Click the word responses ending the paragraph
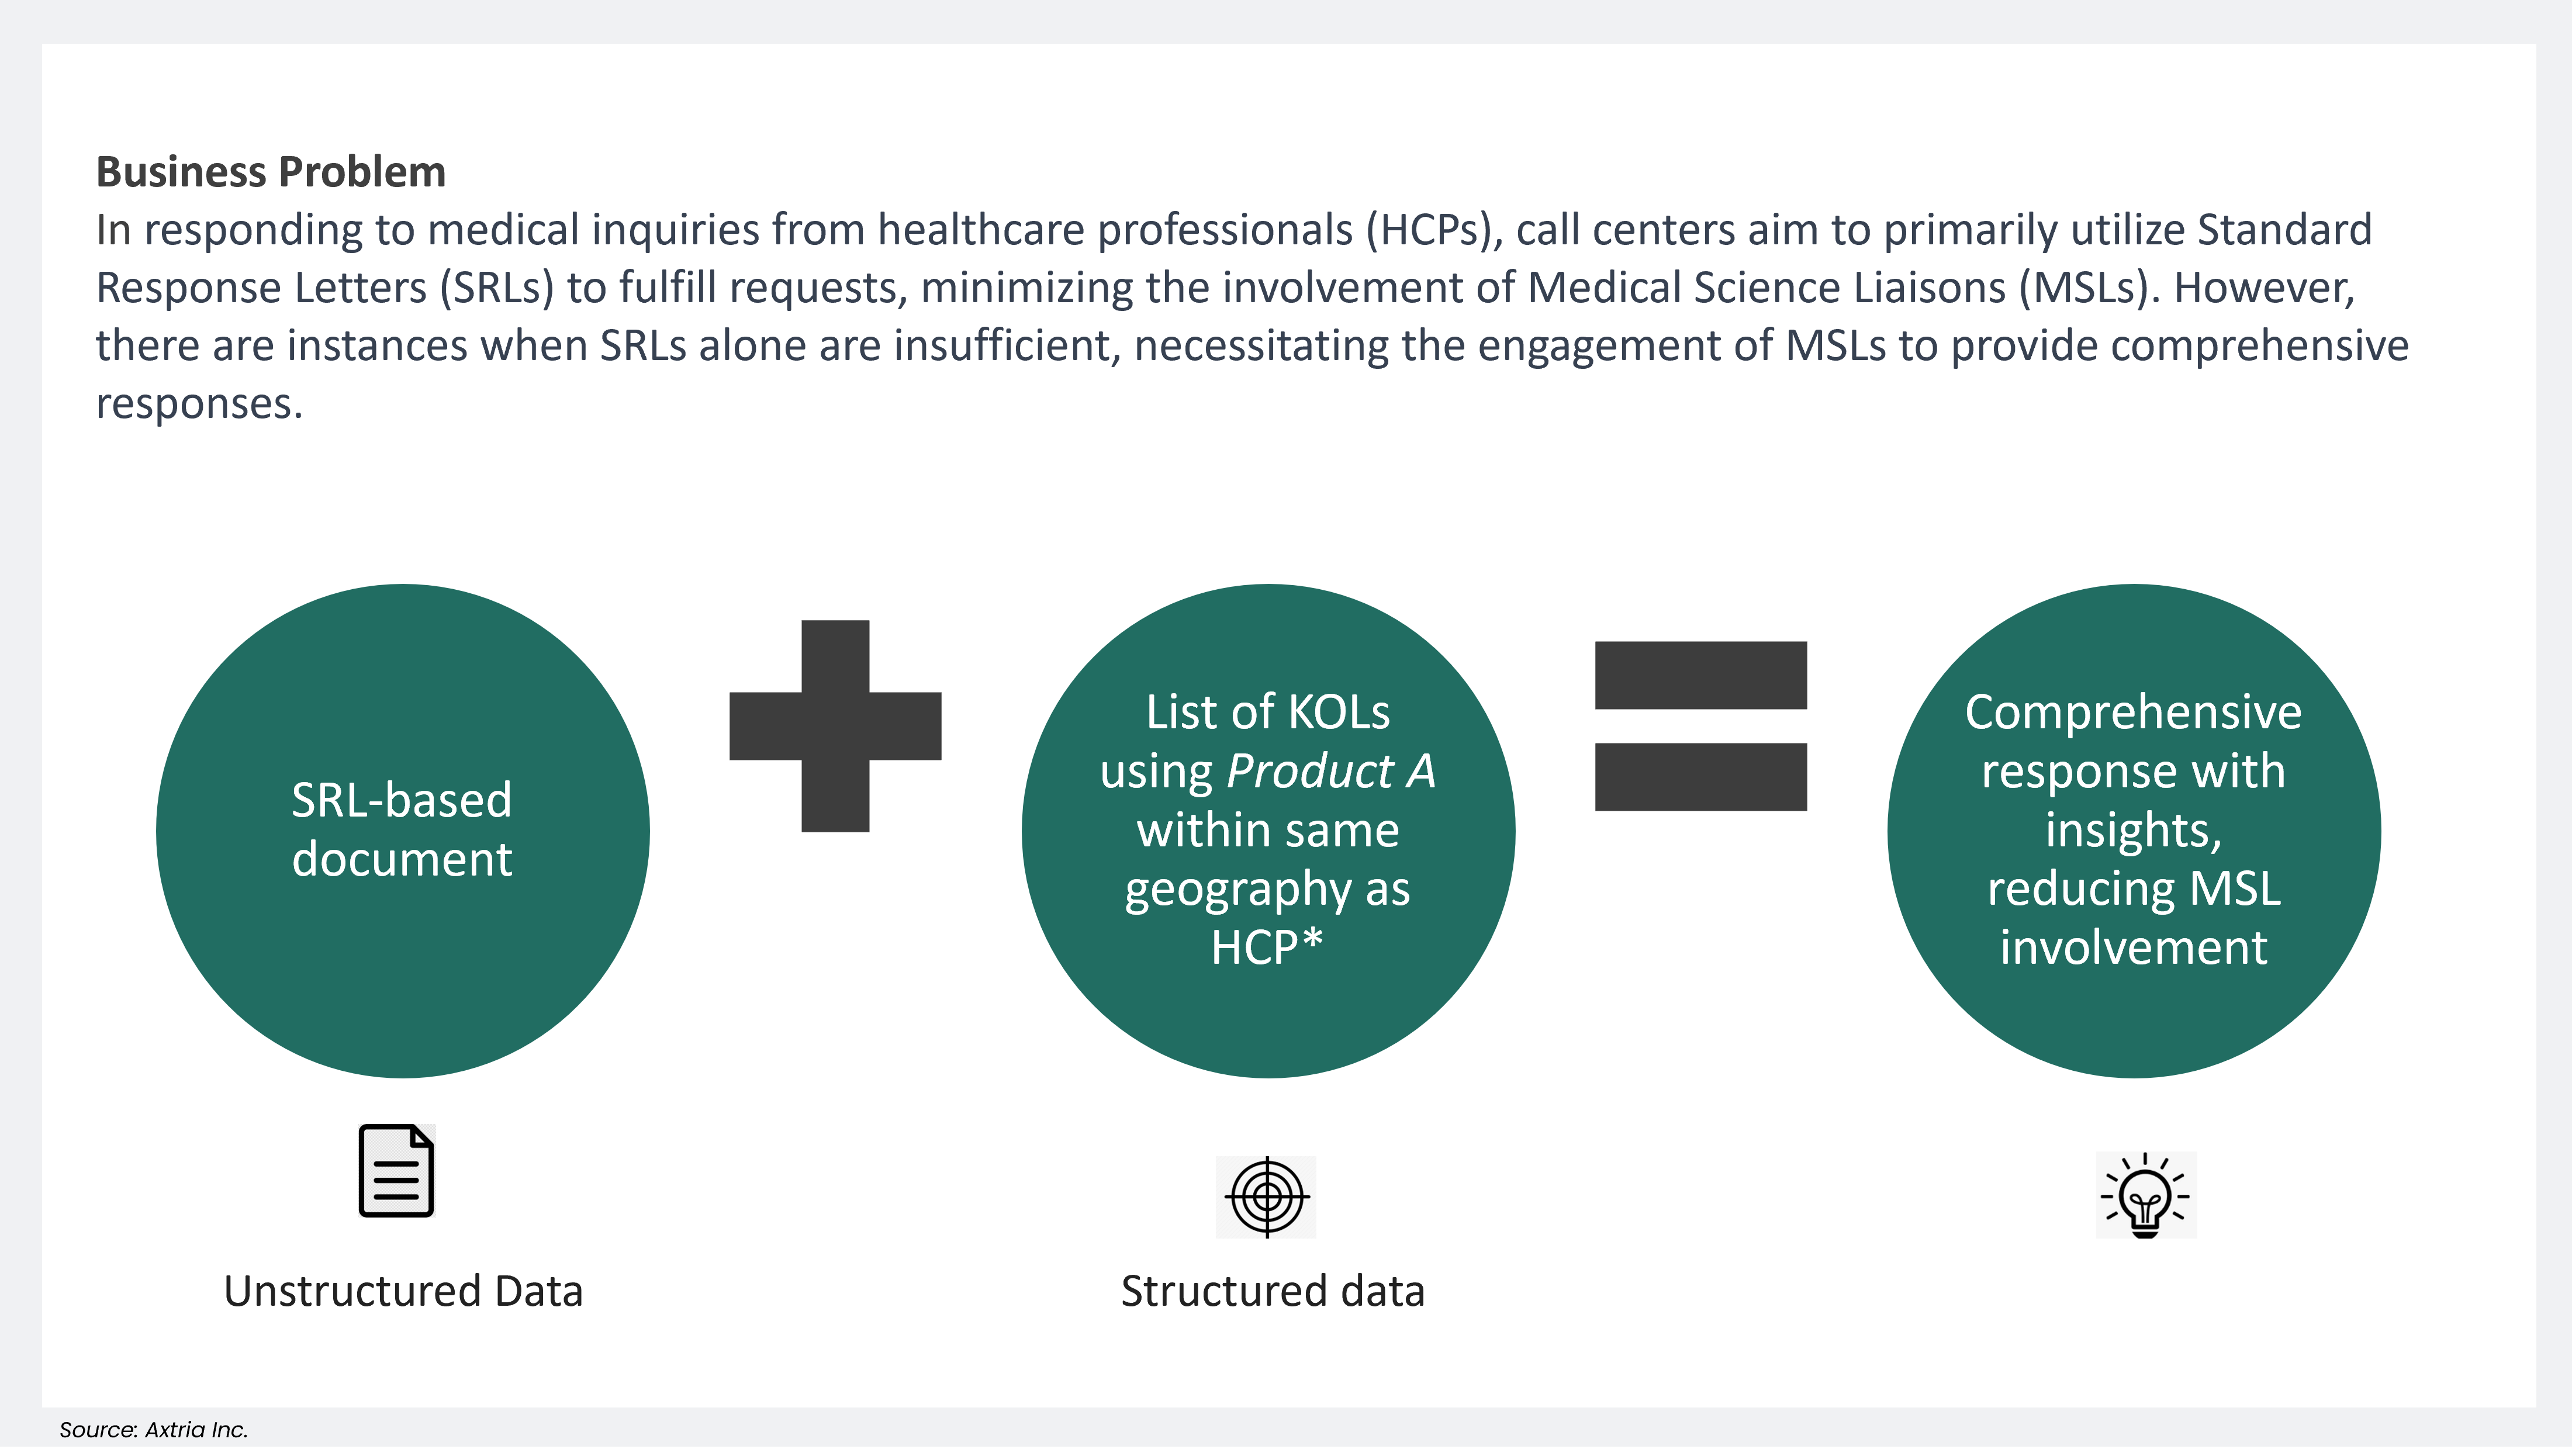The width and height of the screenshot is (2572, 1456). click(x=198, y=404)
